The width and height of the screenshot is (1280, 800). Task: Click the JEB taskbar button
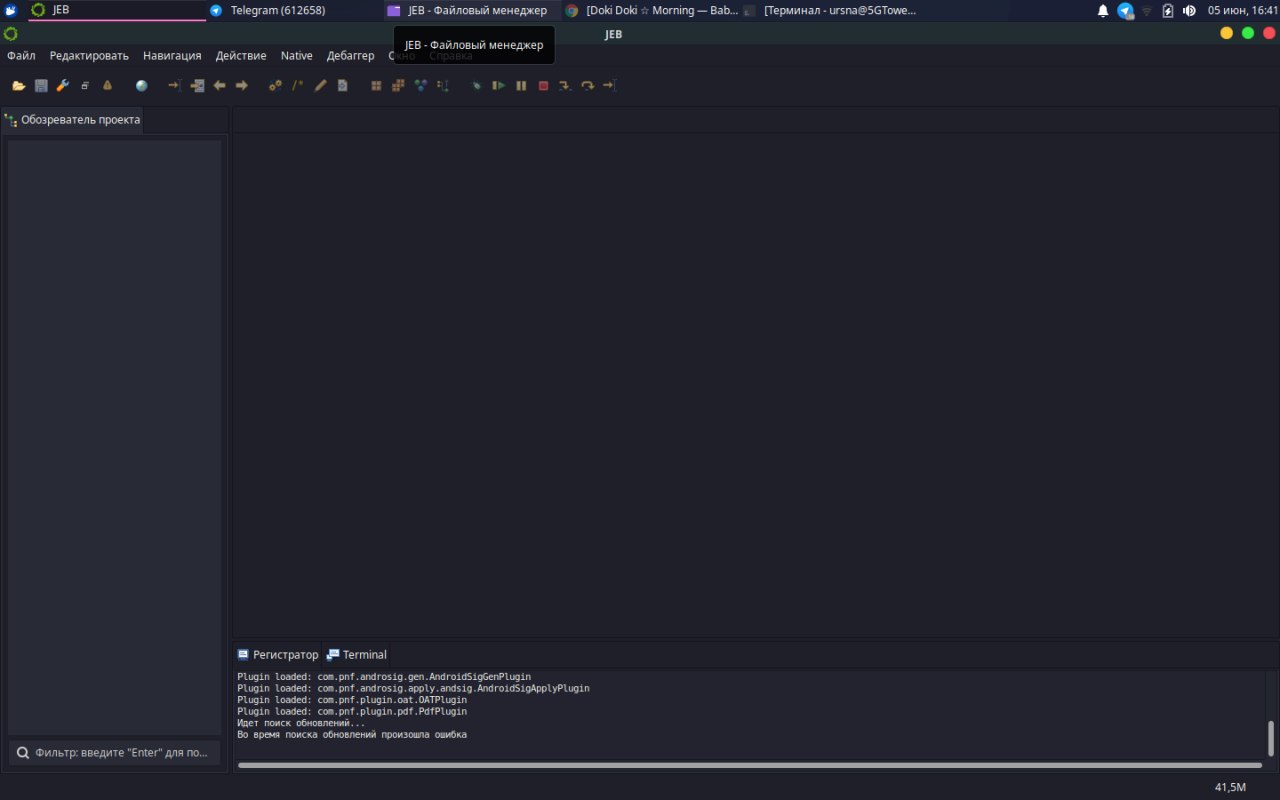click(117, 10)
